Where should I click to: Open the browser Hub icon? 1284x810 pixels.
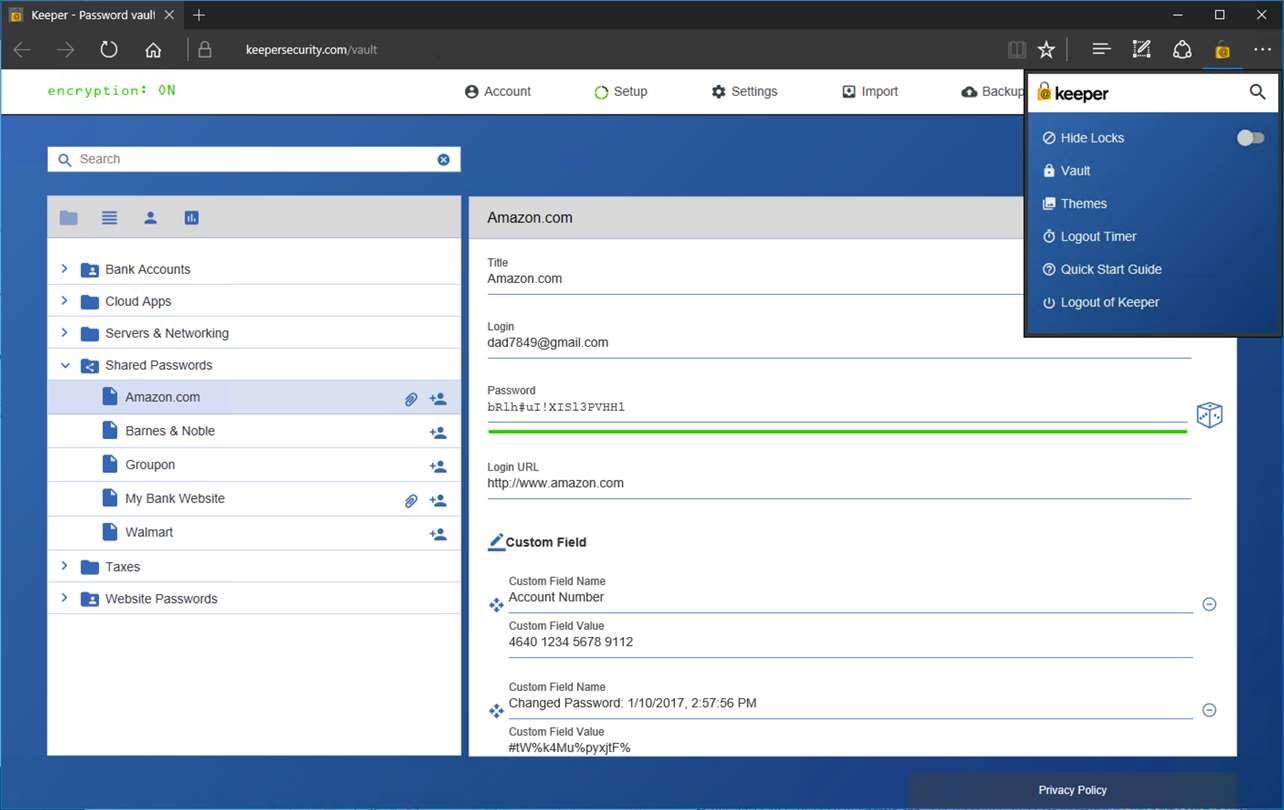[x=1101, y=49]
